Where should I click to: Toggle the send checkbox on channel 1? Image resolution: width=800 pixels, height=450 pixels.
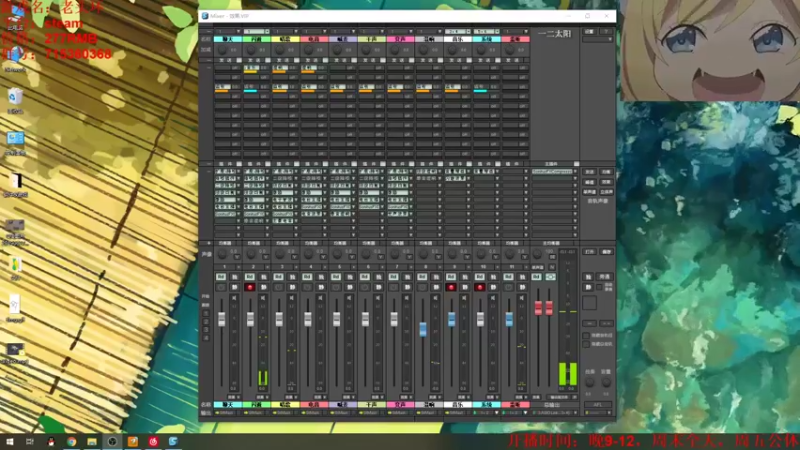point(238,60)
